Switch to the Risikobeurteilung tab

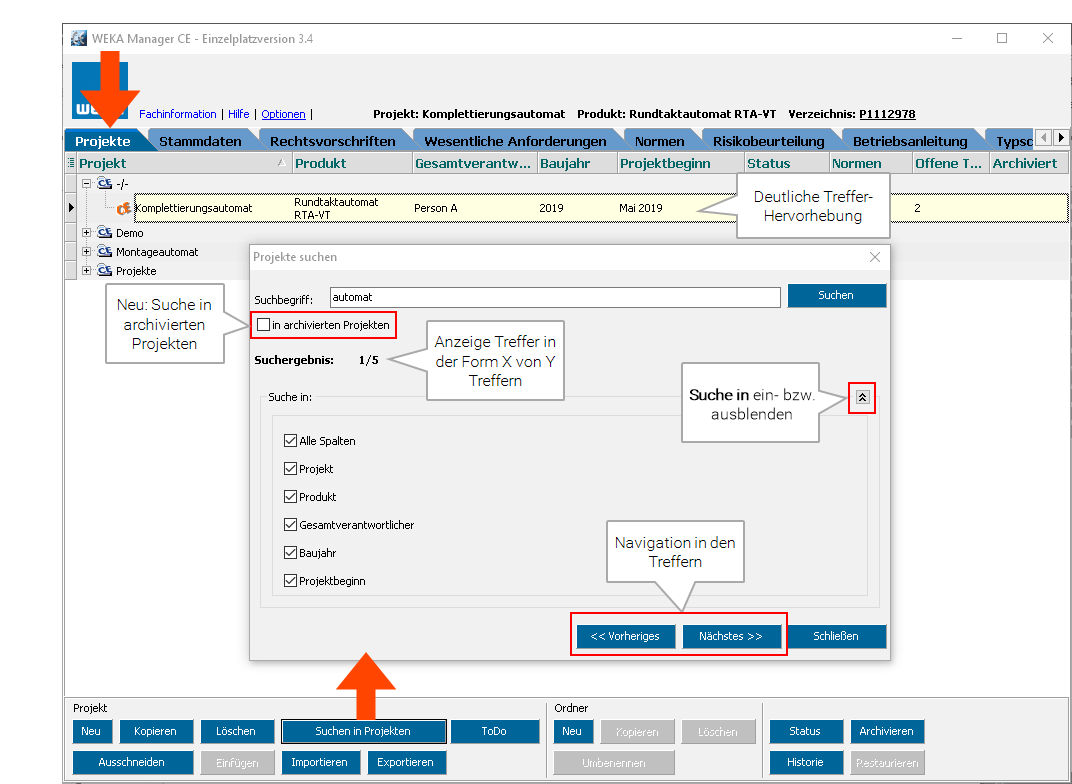(768, 141)
